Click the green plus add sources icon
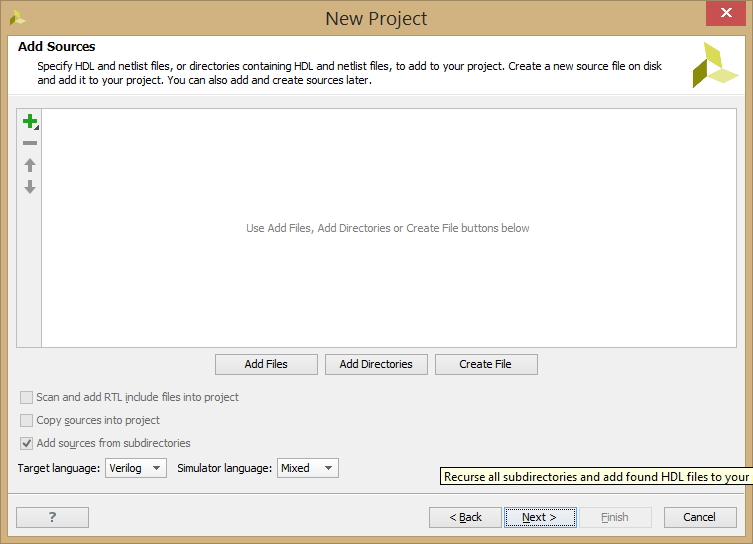 tap(30, 121)
